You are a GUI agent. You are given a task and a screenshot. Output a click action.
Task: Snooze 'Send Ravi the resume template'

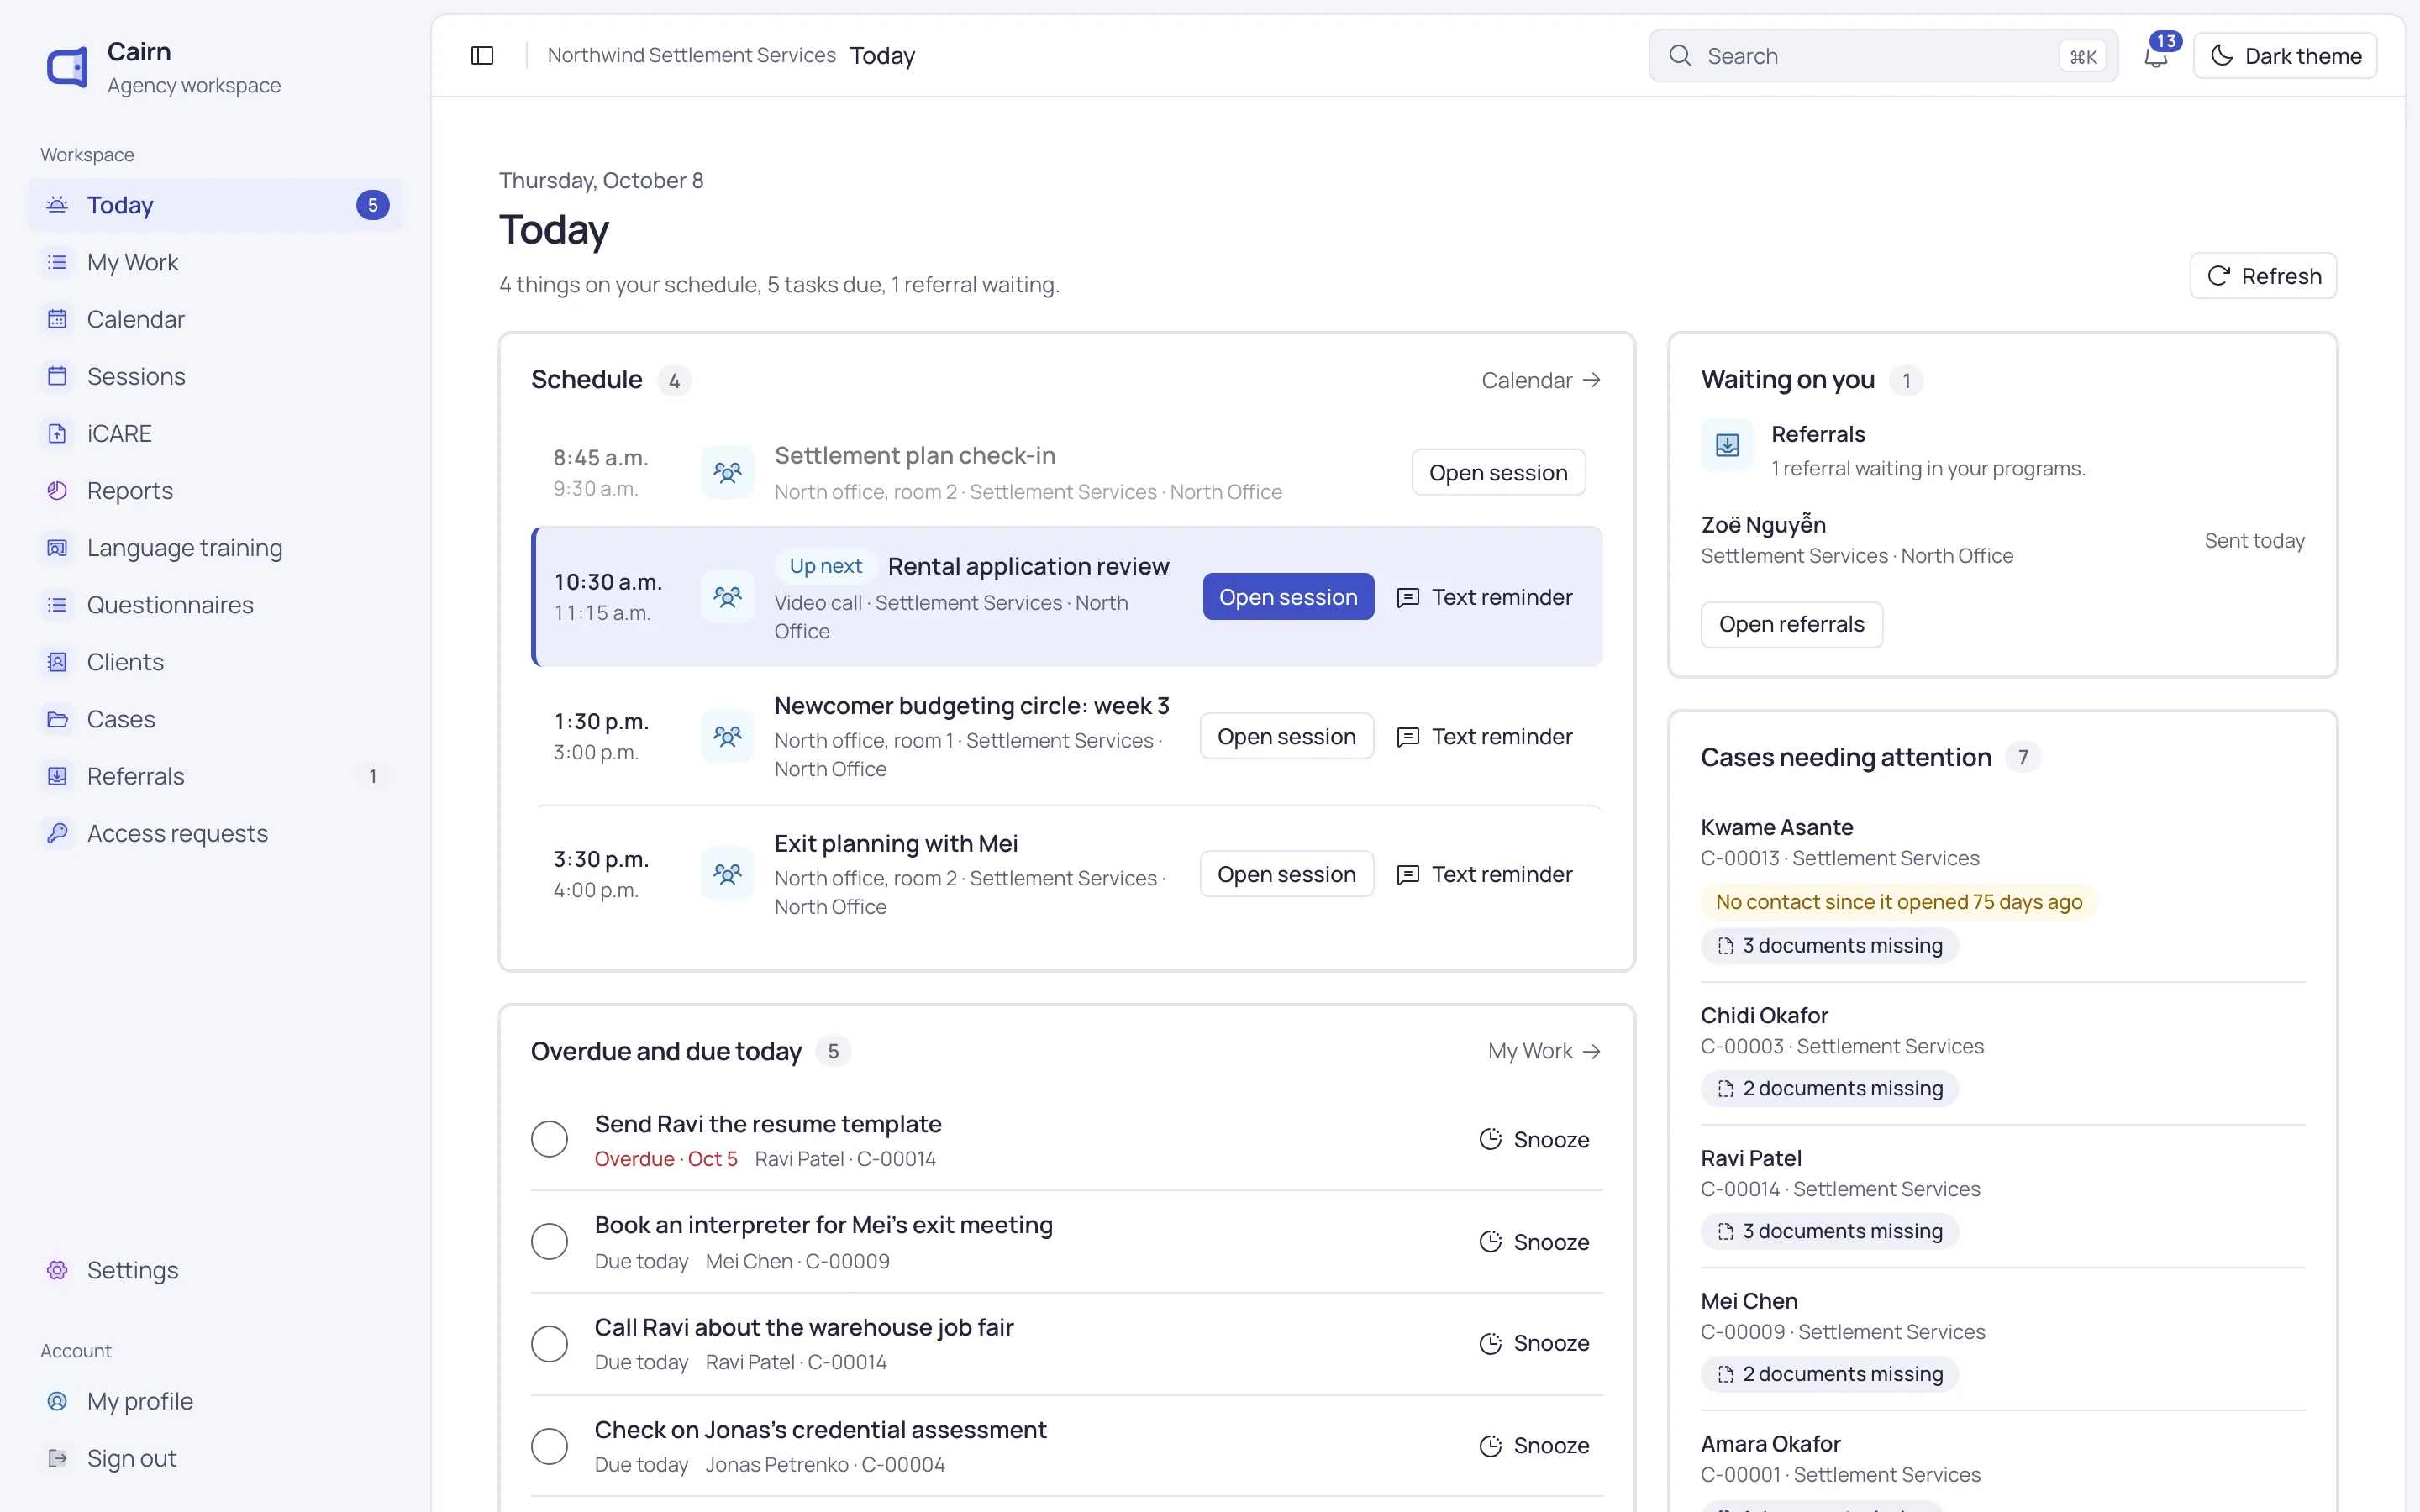coord(1534,1139)
